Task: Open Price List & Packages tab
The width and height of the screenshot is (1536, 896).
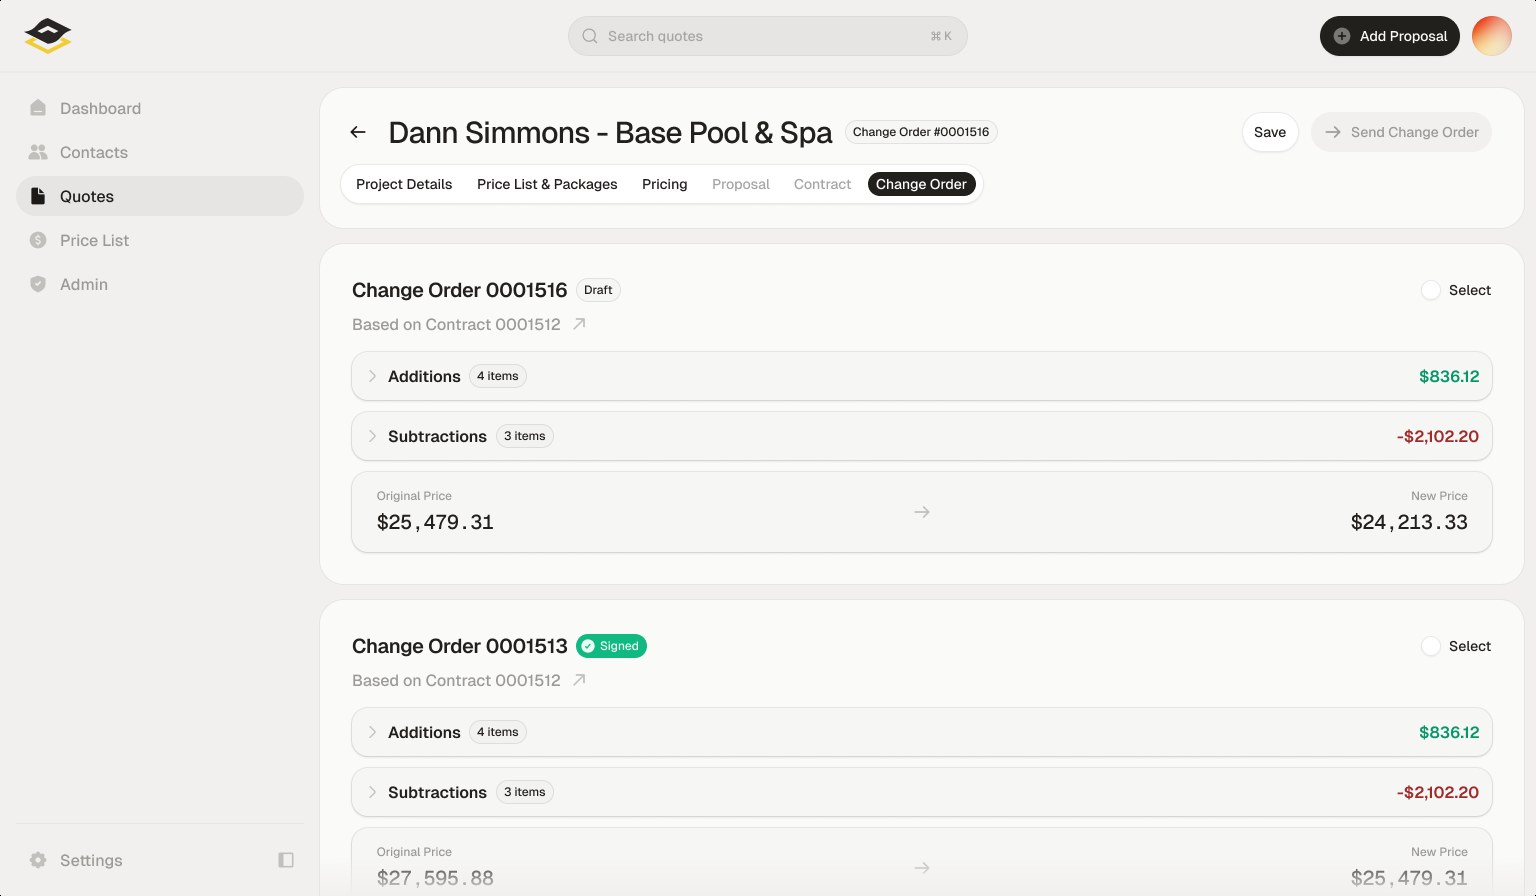Action: click(x=547, y=184)
